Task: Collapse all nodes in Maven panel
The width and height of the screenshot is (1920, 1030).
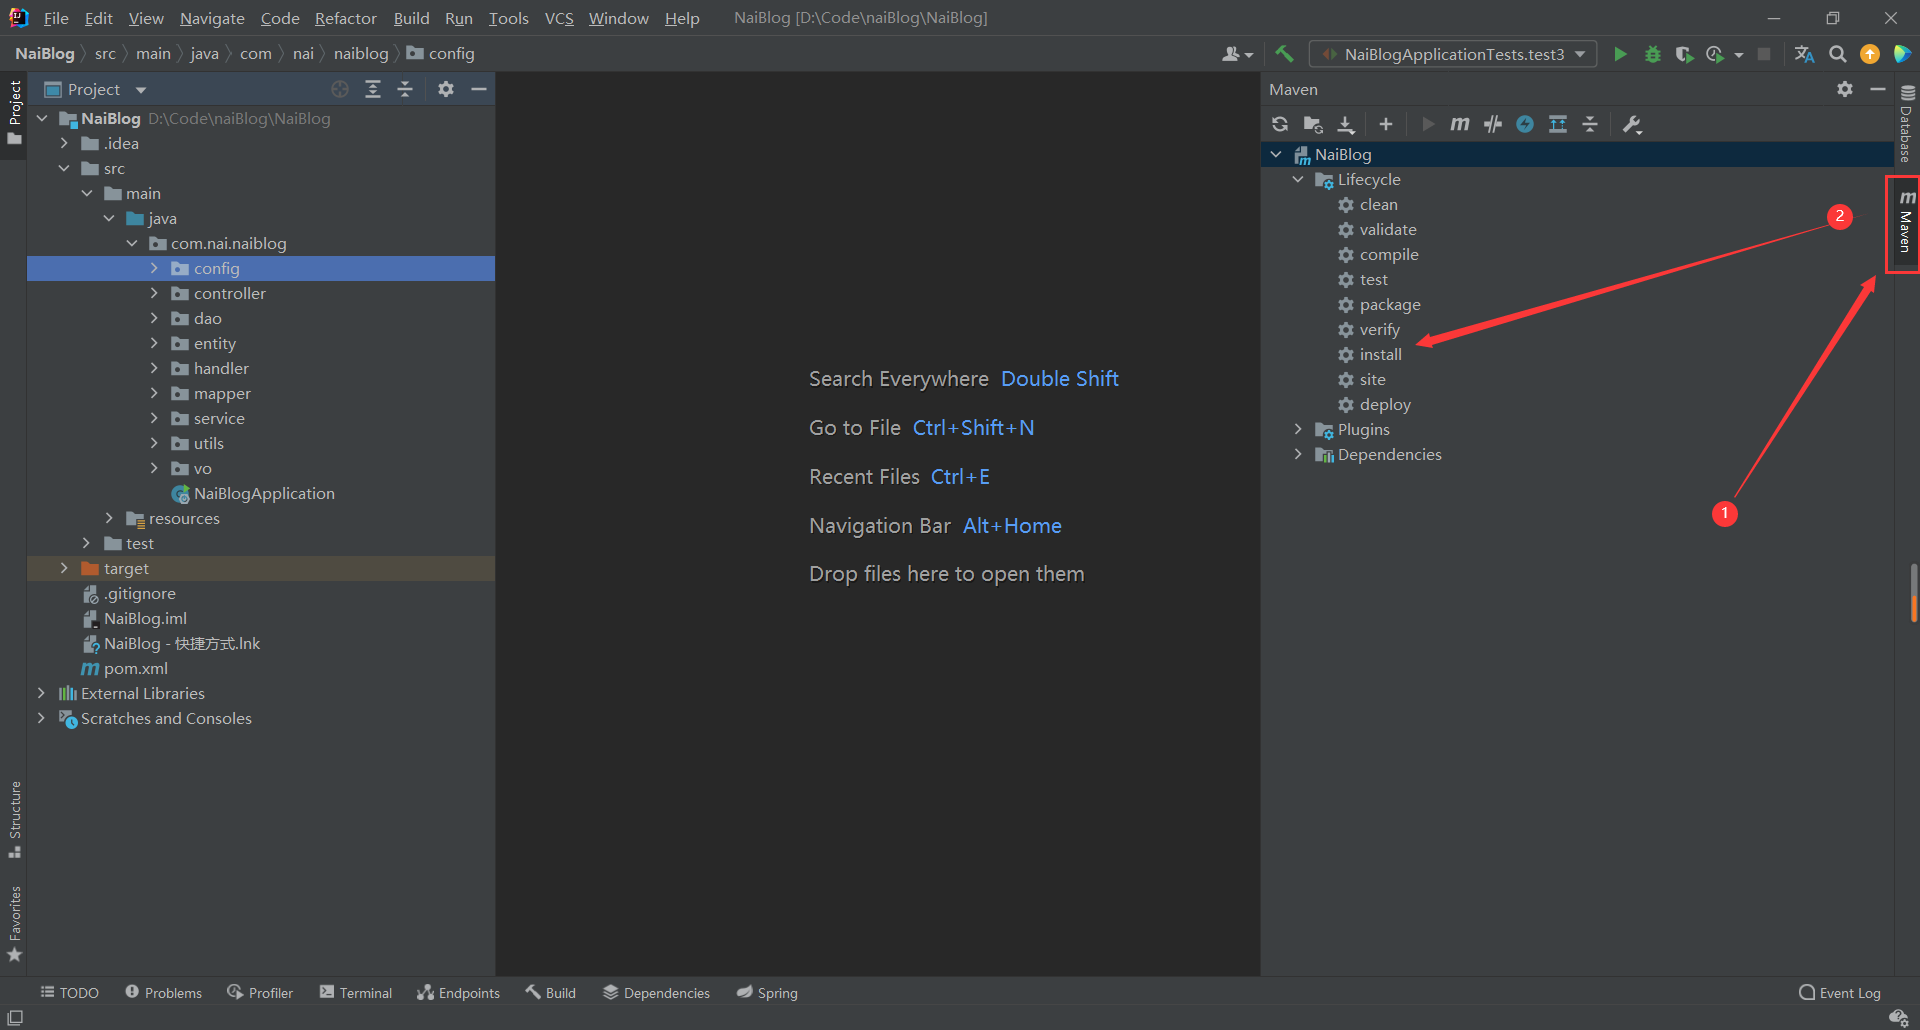Action: [x=1590, y=124]
